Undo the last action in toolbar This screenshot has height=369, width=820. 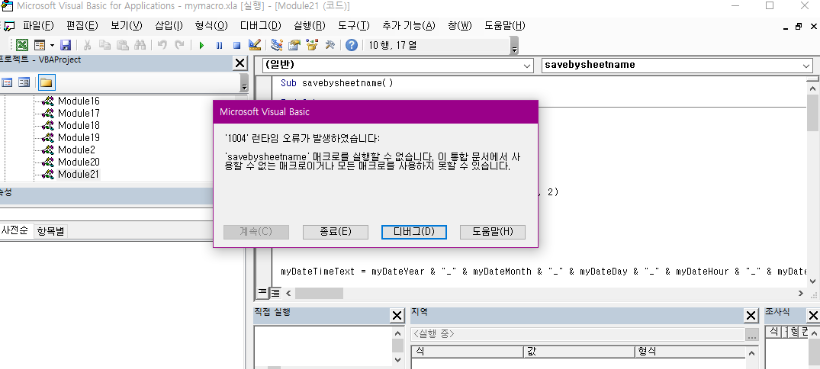click(162, 45)
